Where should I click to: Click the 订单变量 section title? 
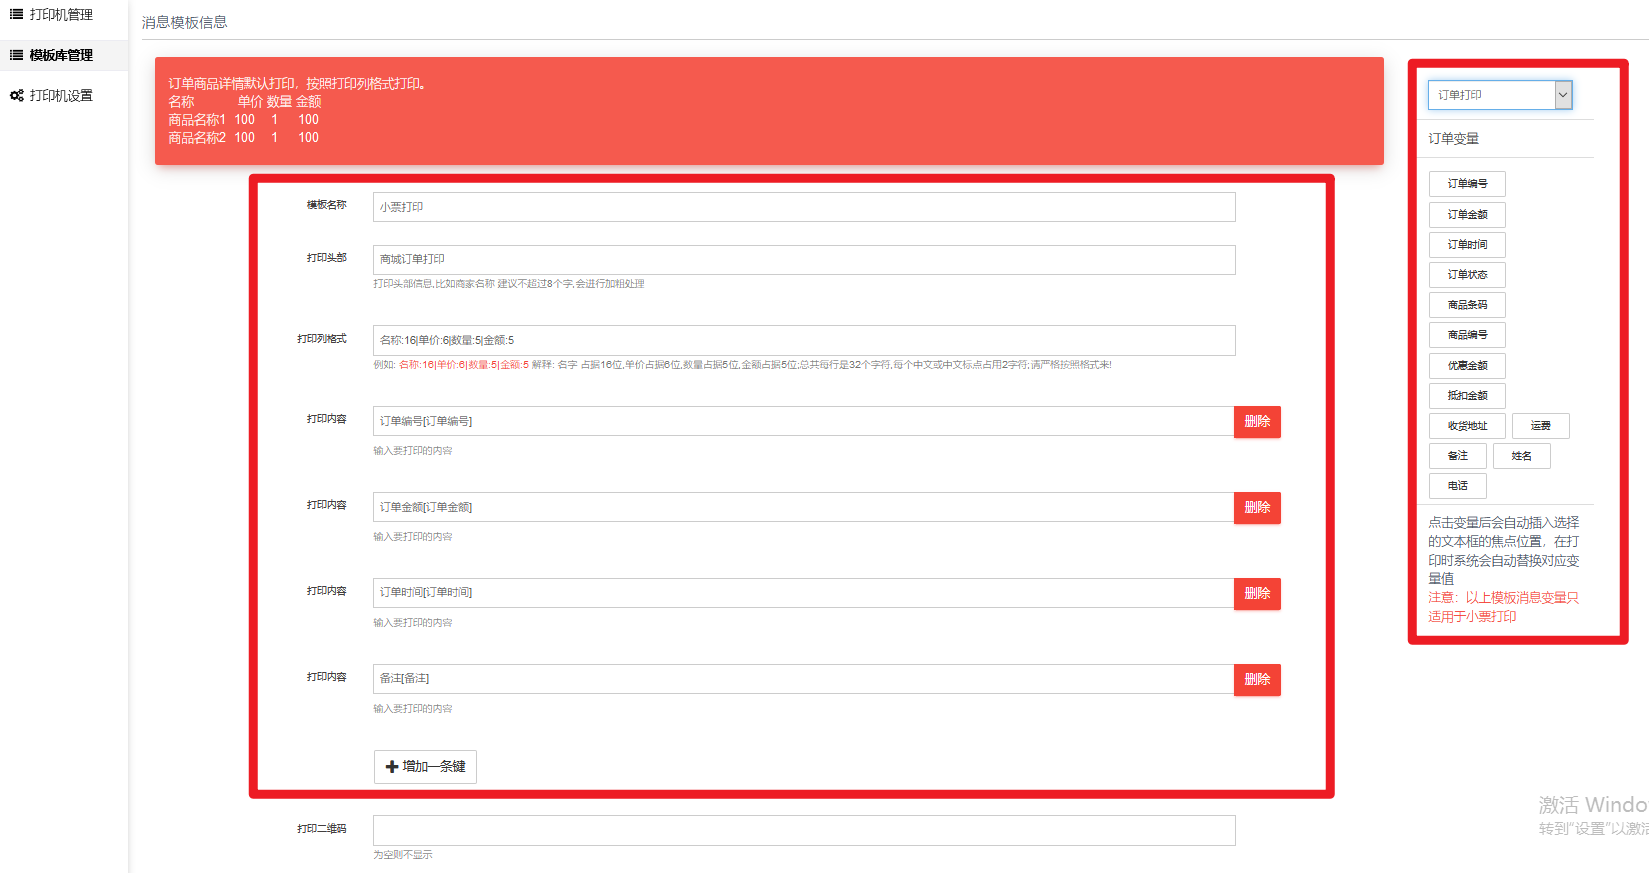click(x=1453, y=139)
